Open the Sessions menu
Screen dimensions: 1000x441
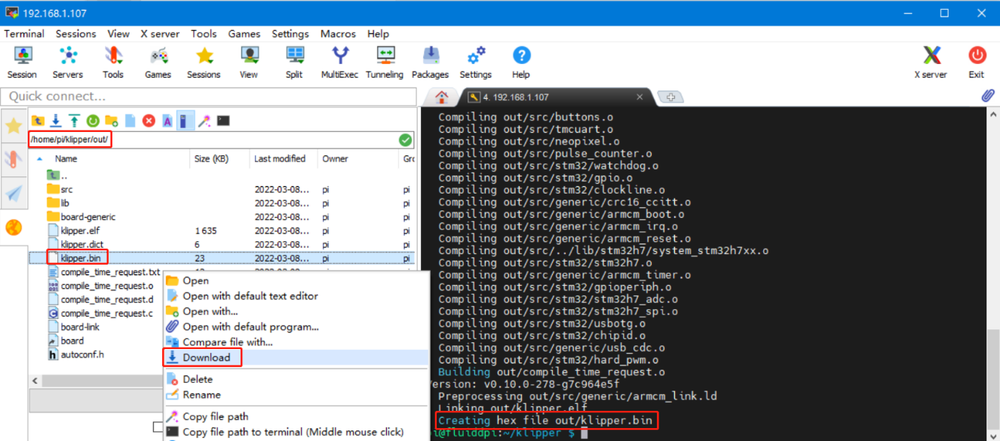[x=75, y=33]
